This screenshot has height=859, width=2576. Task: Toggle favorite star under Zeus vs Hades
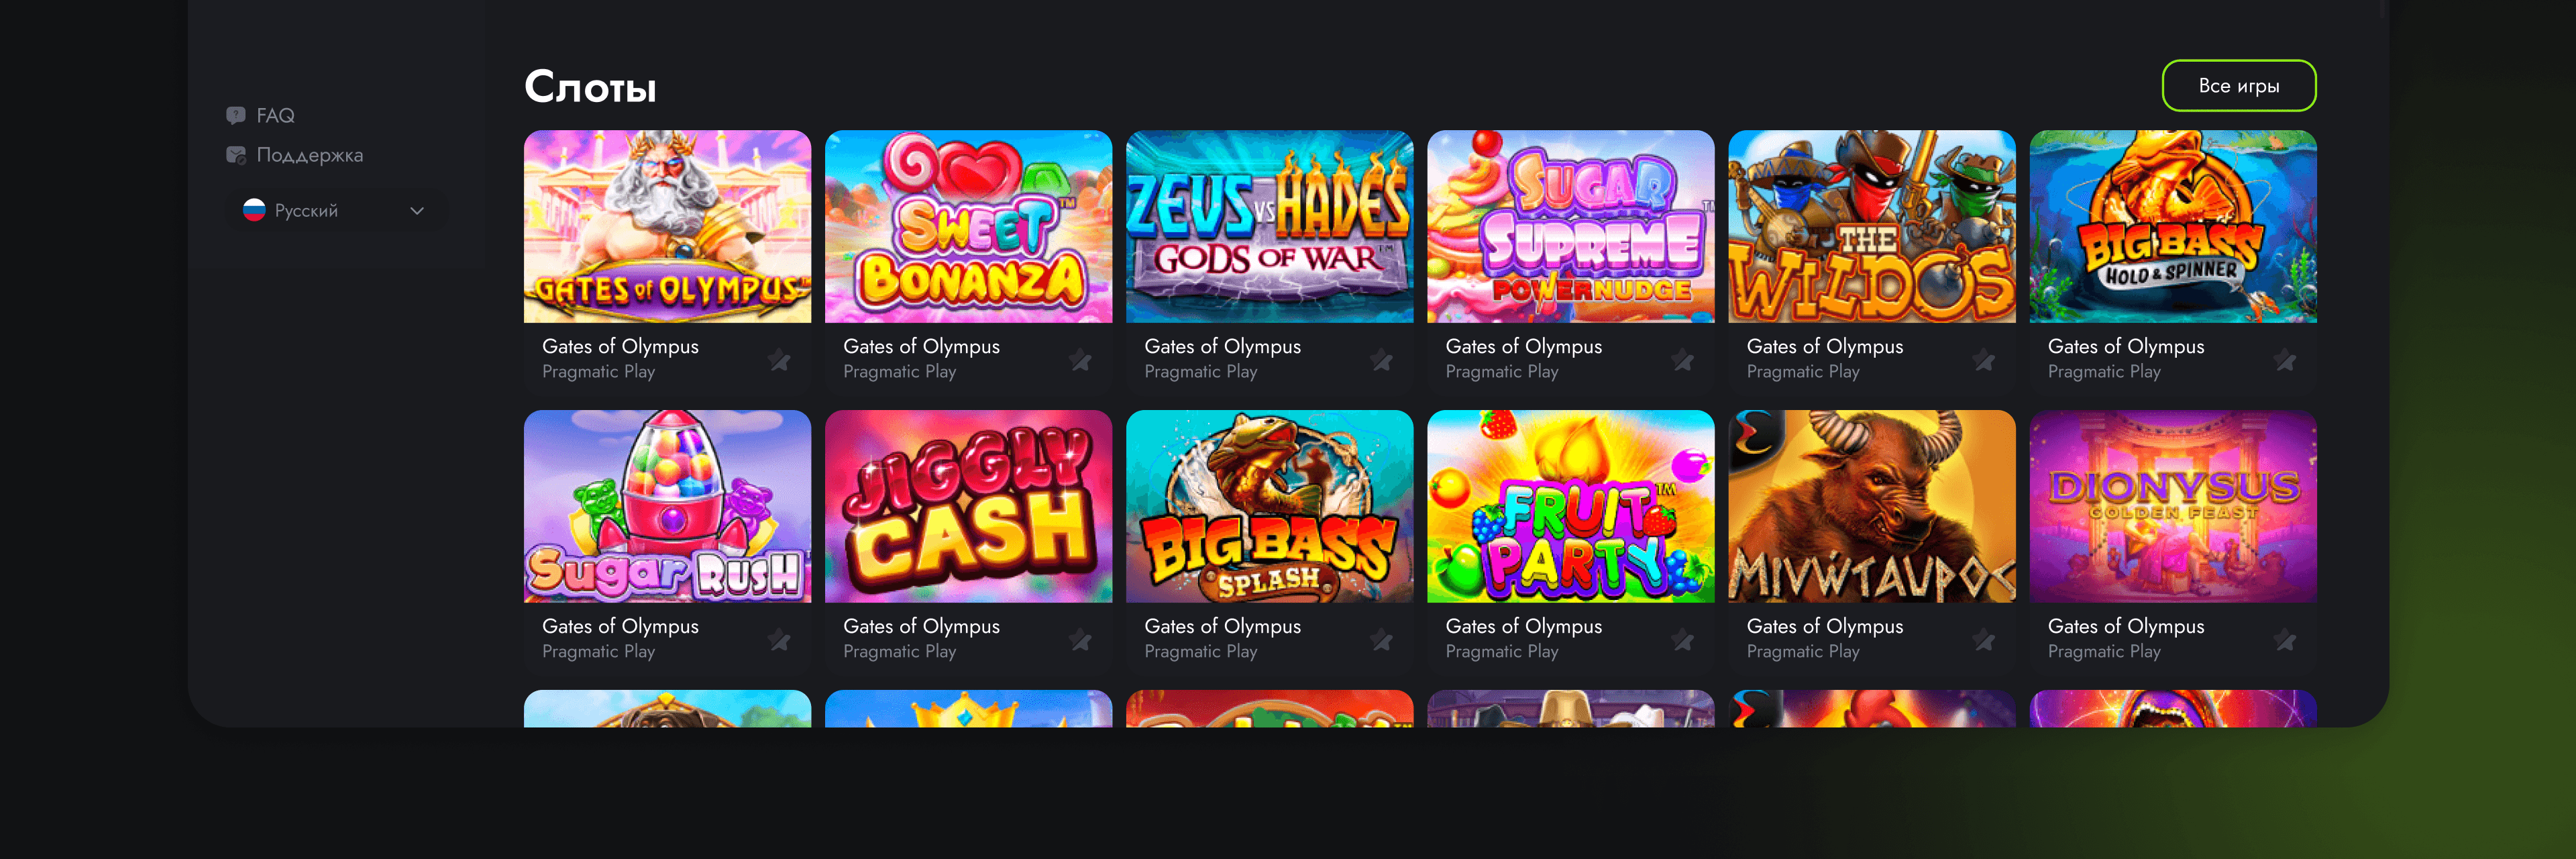(x=1381, y=360)
